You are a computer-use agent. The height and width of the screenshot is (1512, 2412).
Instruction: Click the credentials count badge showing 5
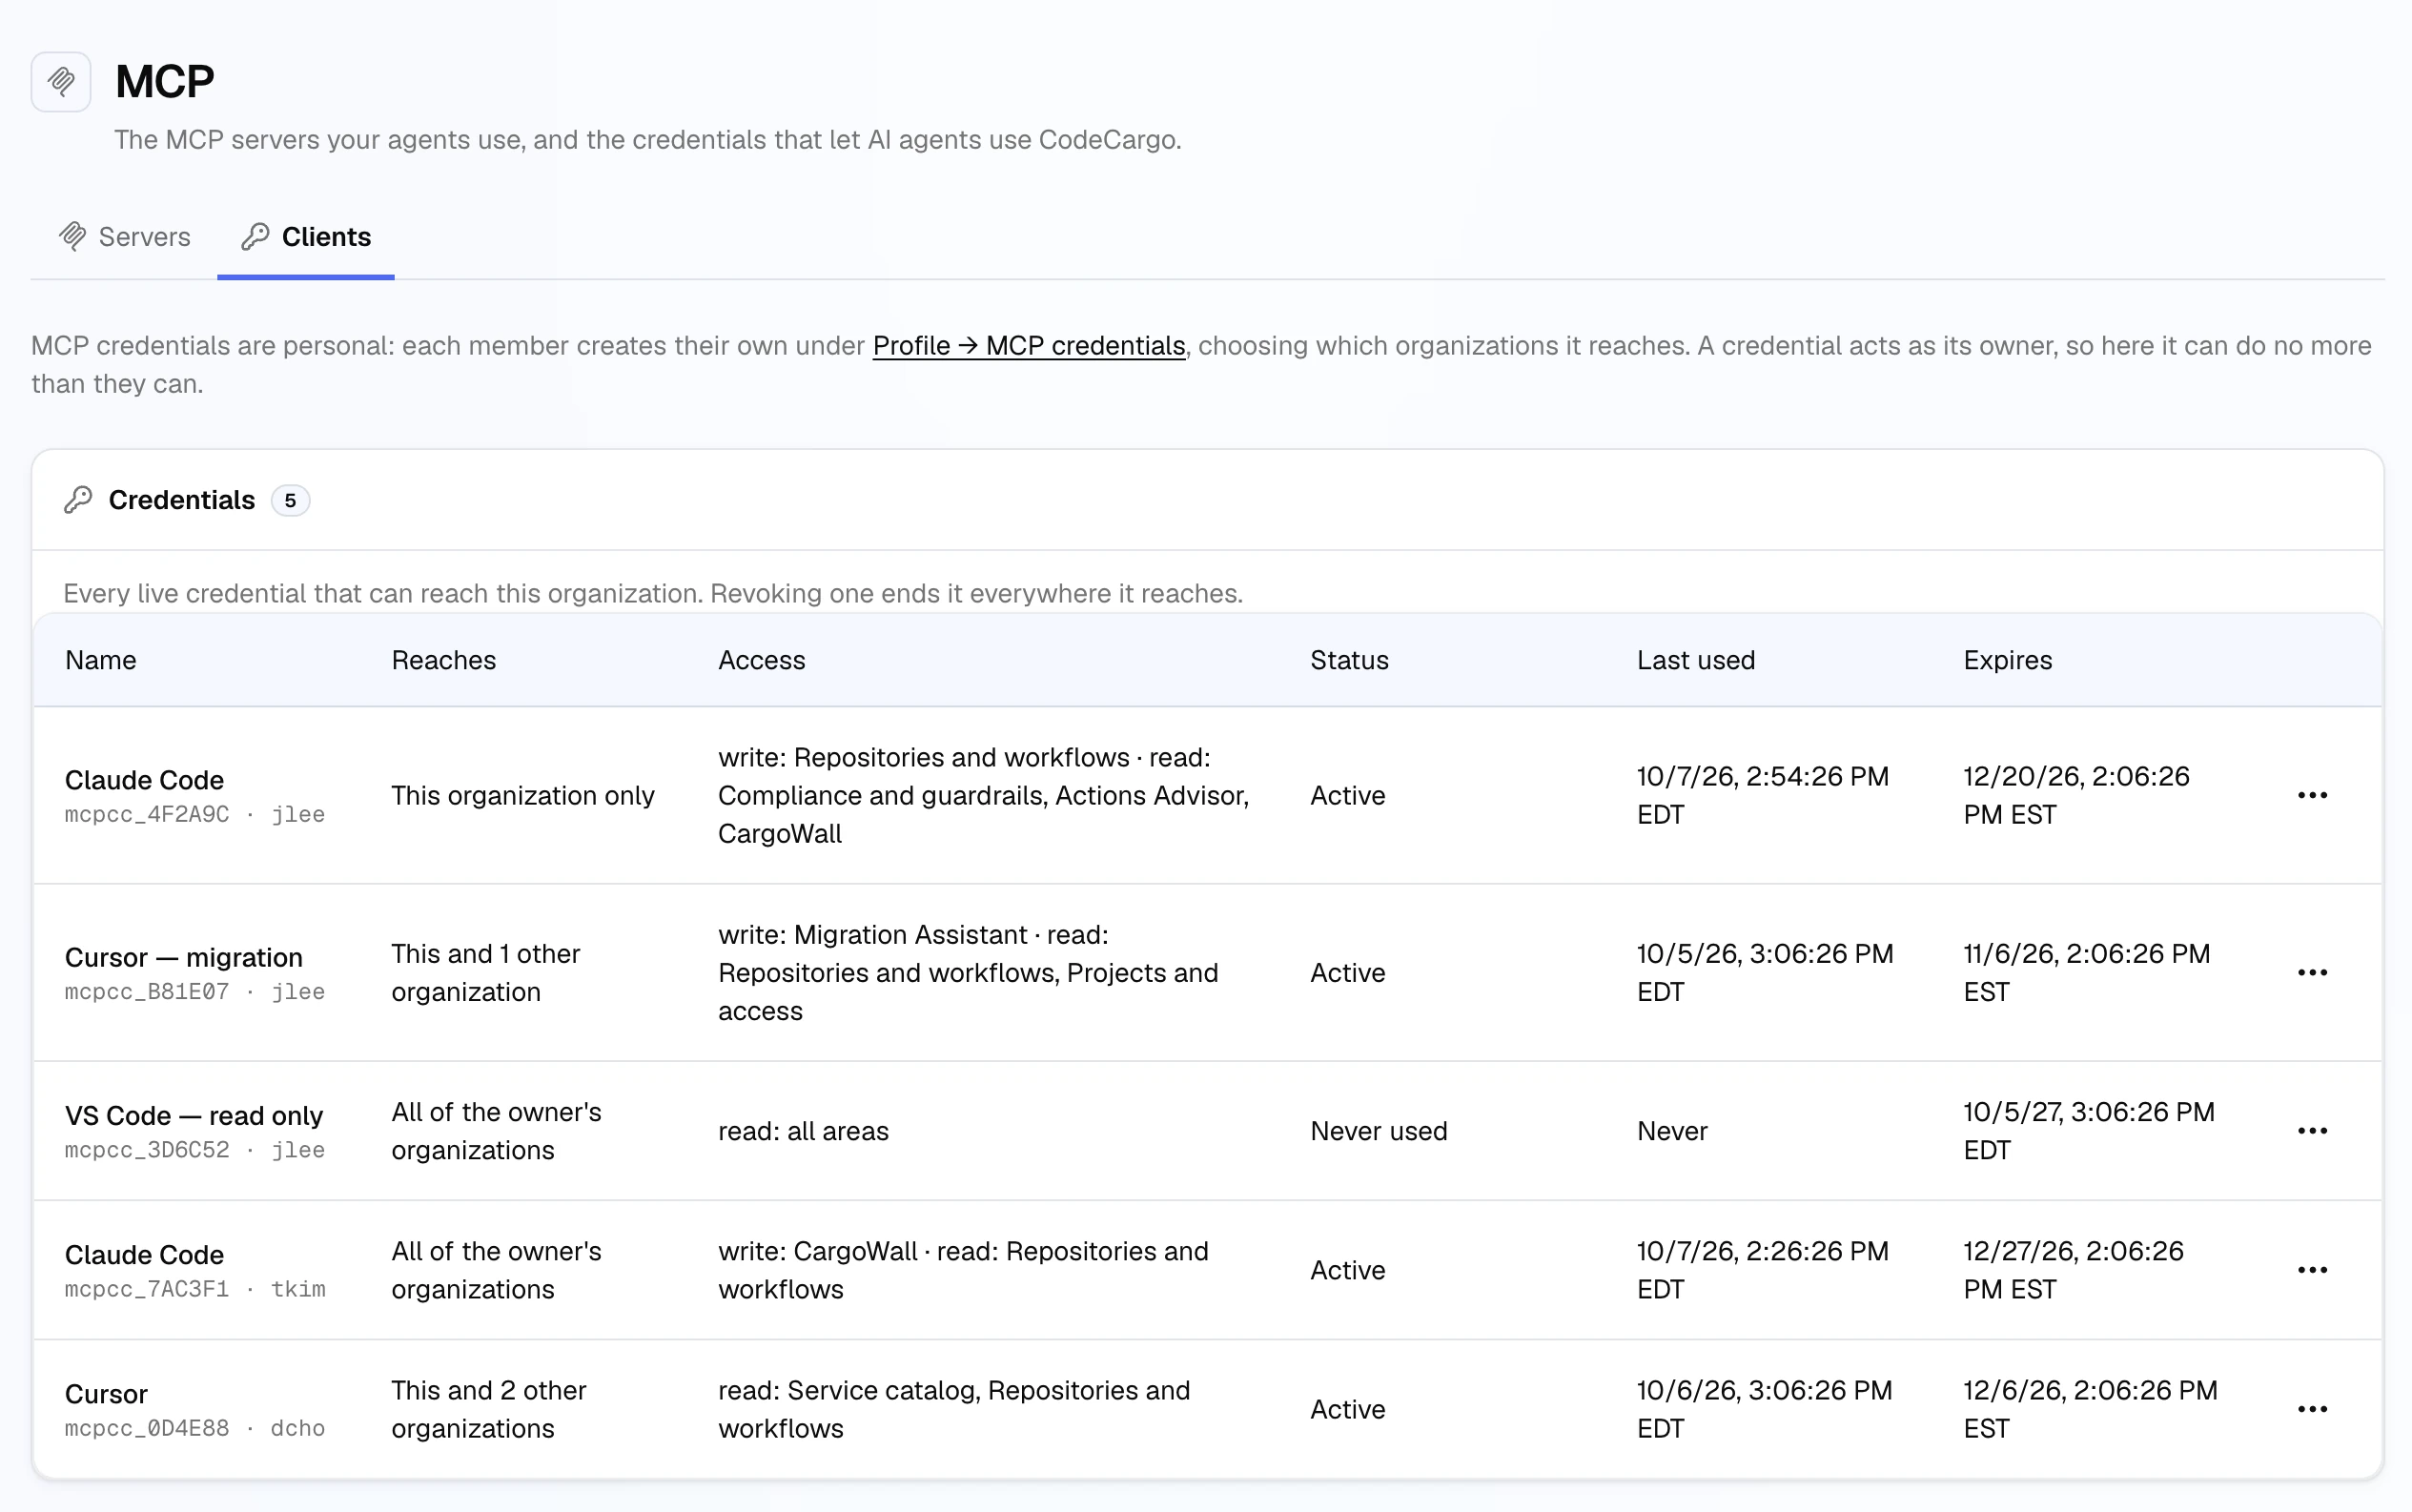(x=290, y=500)
